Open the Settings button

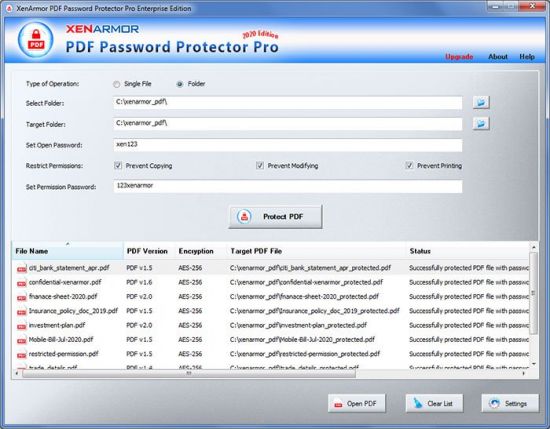pyautogui.click(x=510, y=403)
